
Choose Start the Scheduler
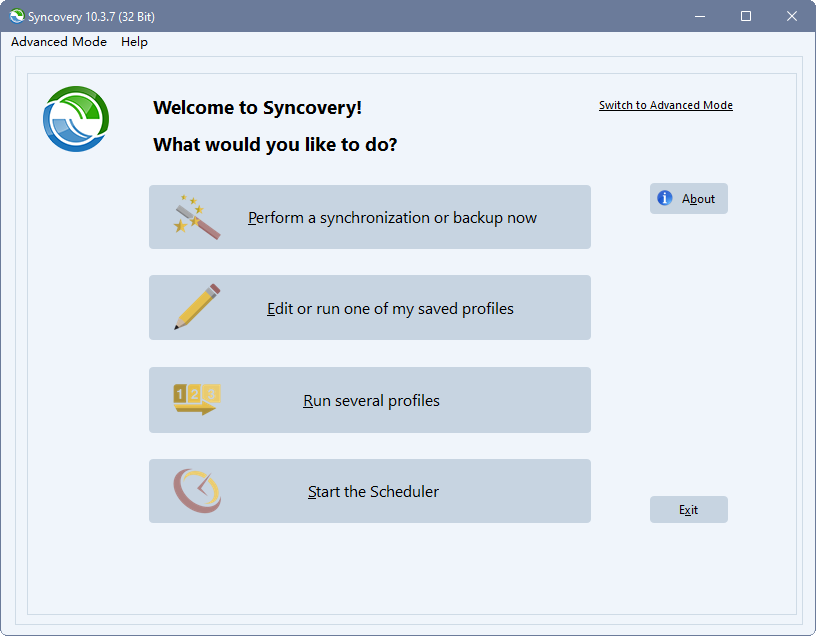(372, 491)
